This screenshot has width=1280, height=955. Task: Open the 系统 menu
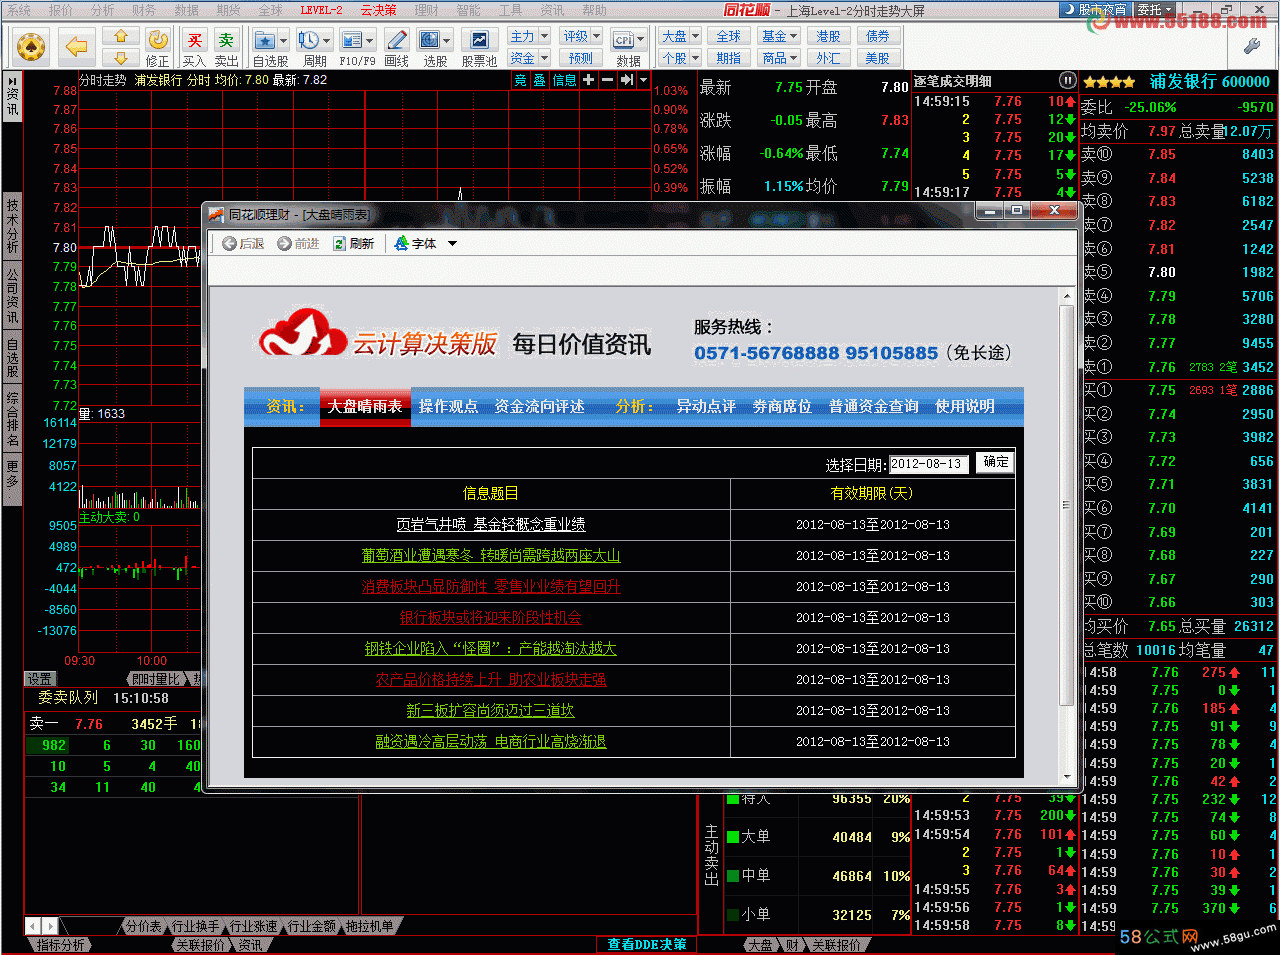19,10
